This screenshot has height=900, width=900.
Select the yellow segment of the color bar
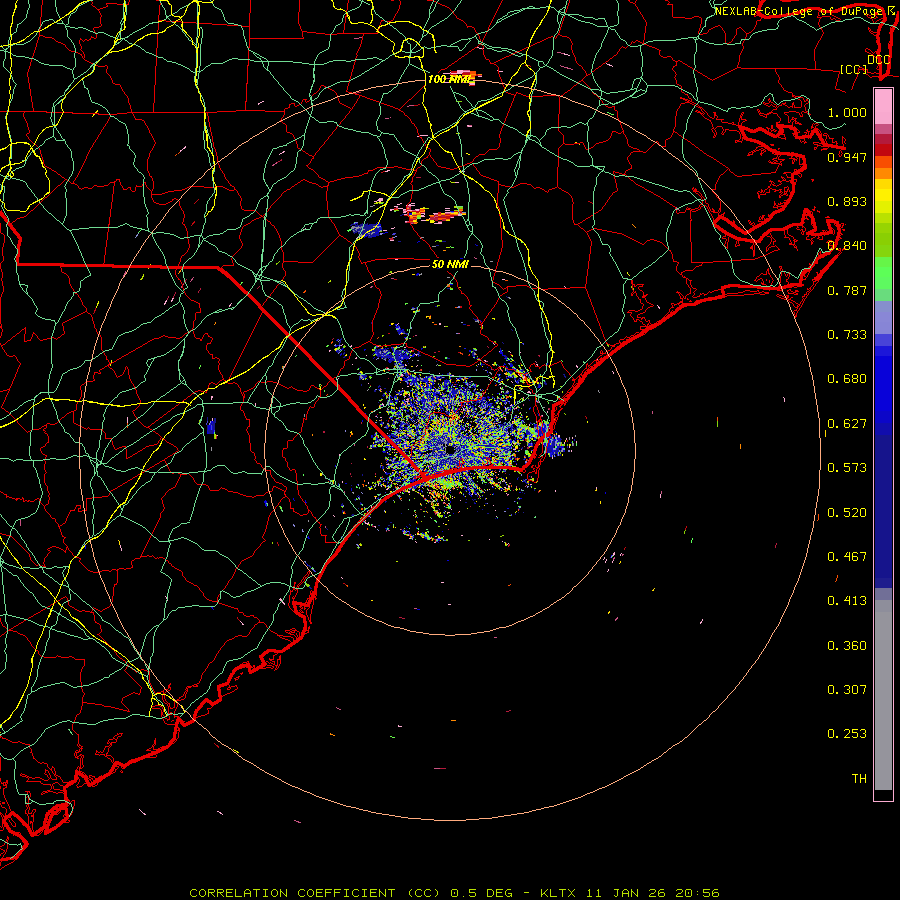(883, 197)
